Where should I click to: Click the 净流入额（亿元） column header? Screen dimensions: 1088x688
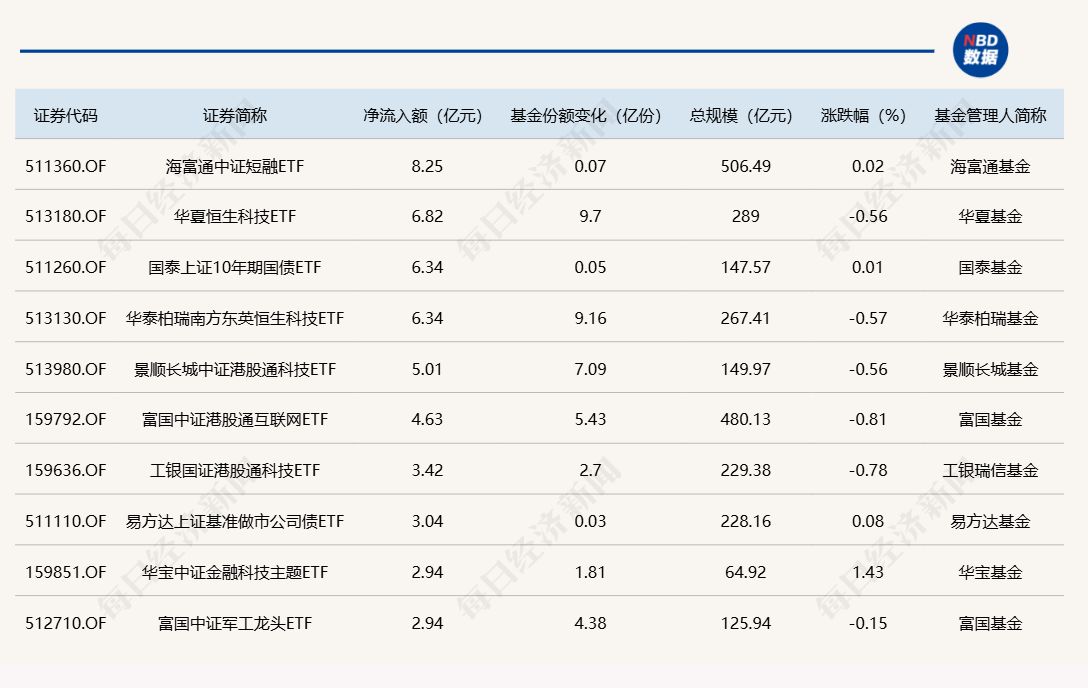point(423,115)
